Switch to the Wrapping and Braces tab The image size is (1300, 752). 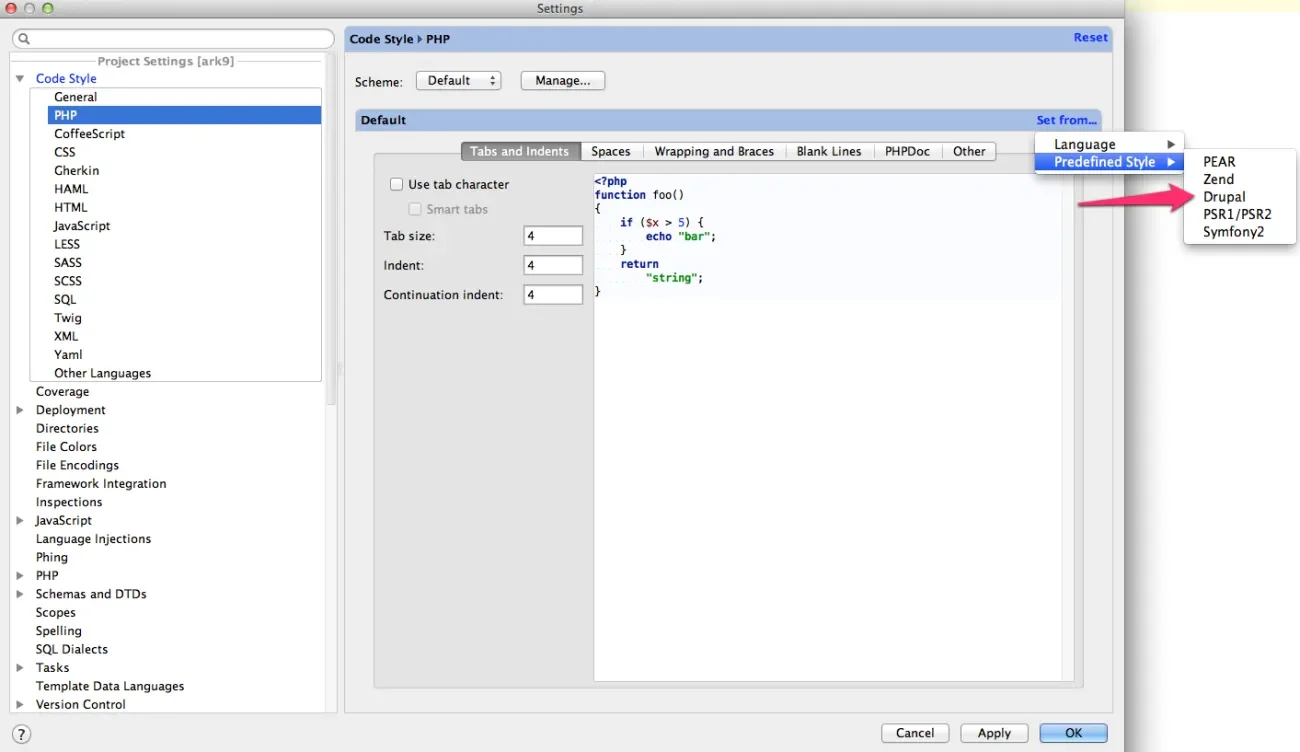pos(714,151)
